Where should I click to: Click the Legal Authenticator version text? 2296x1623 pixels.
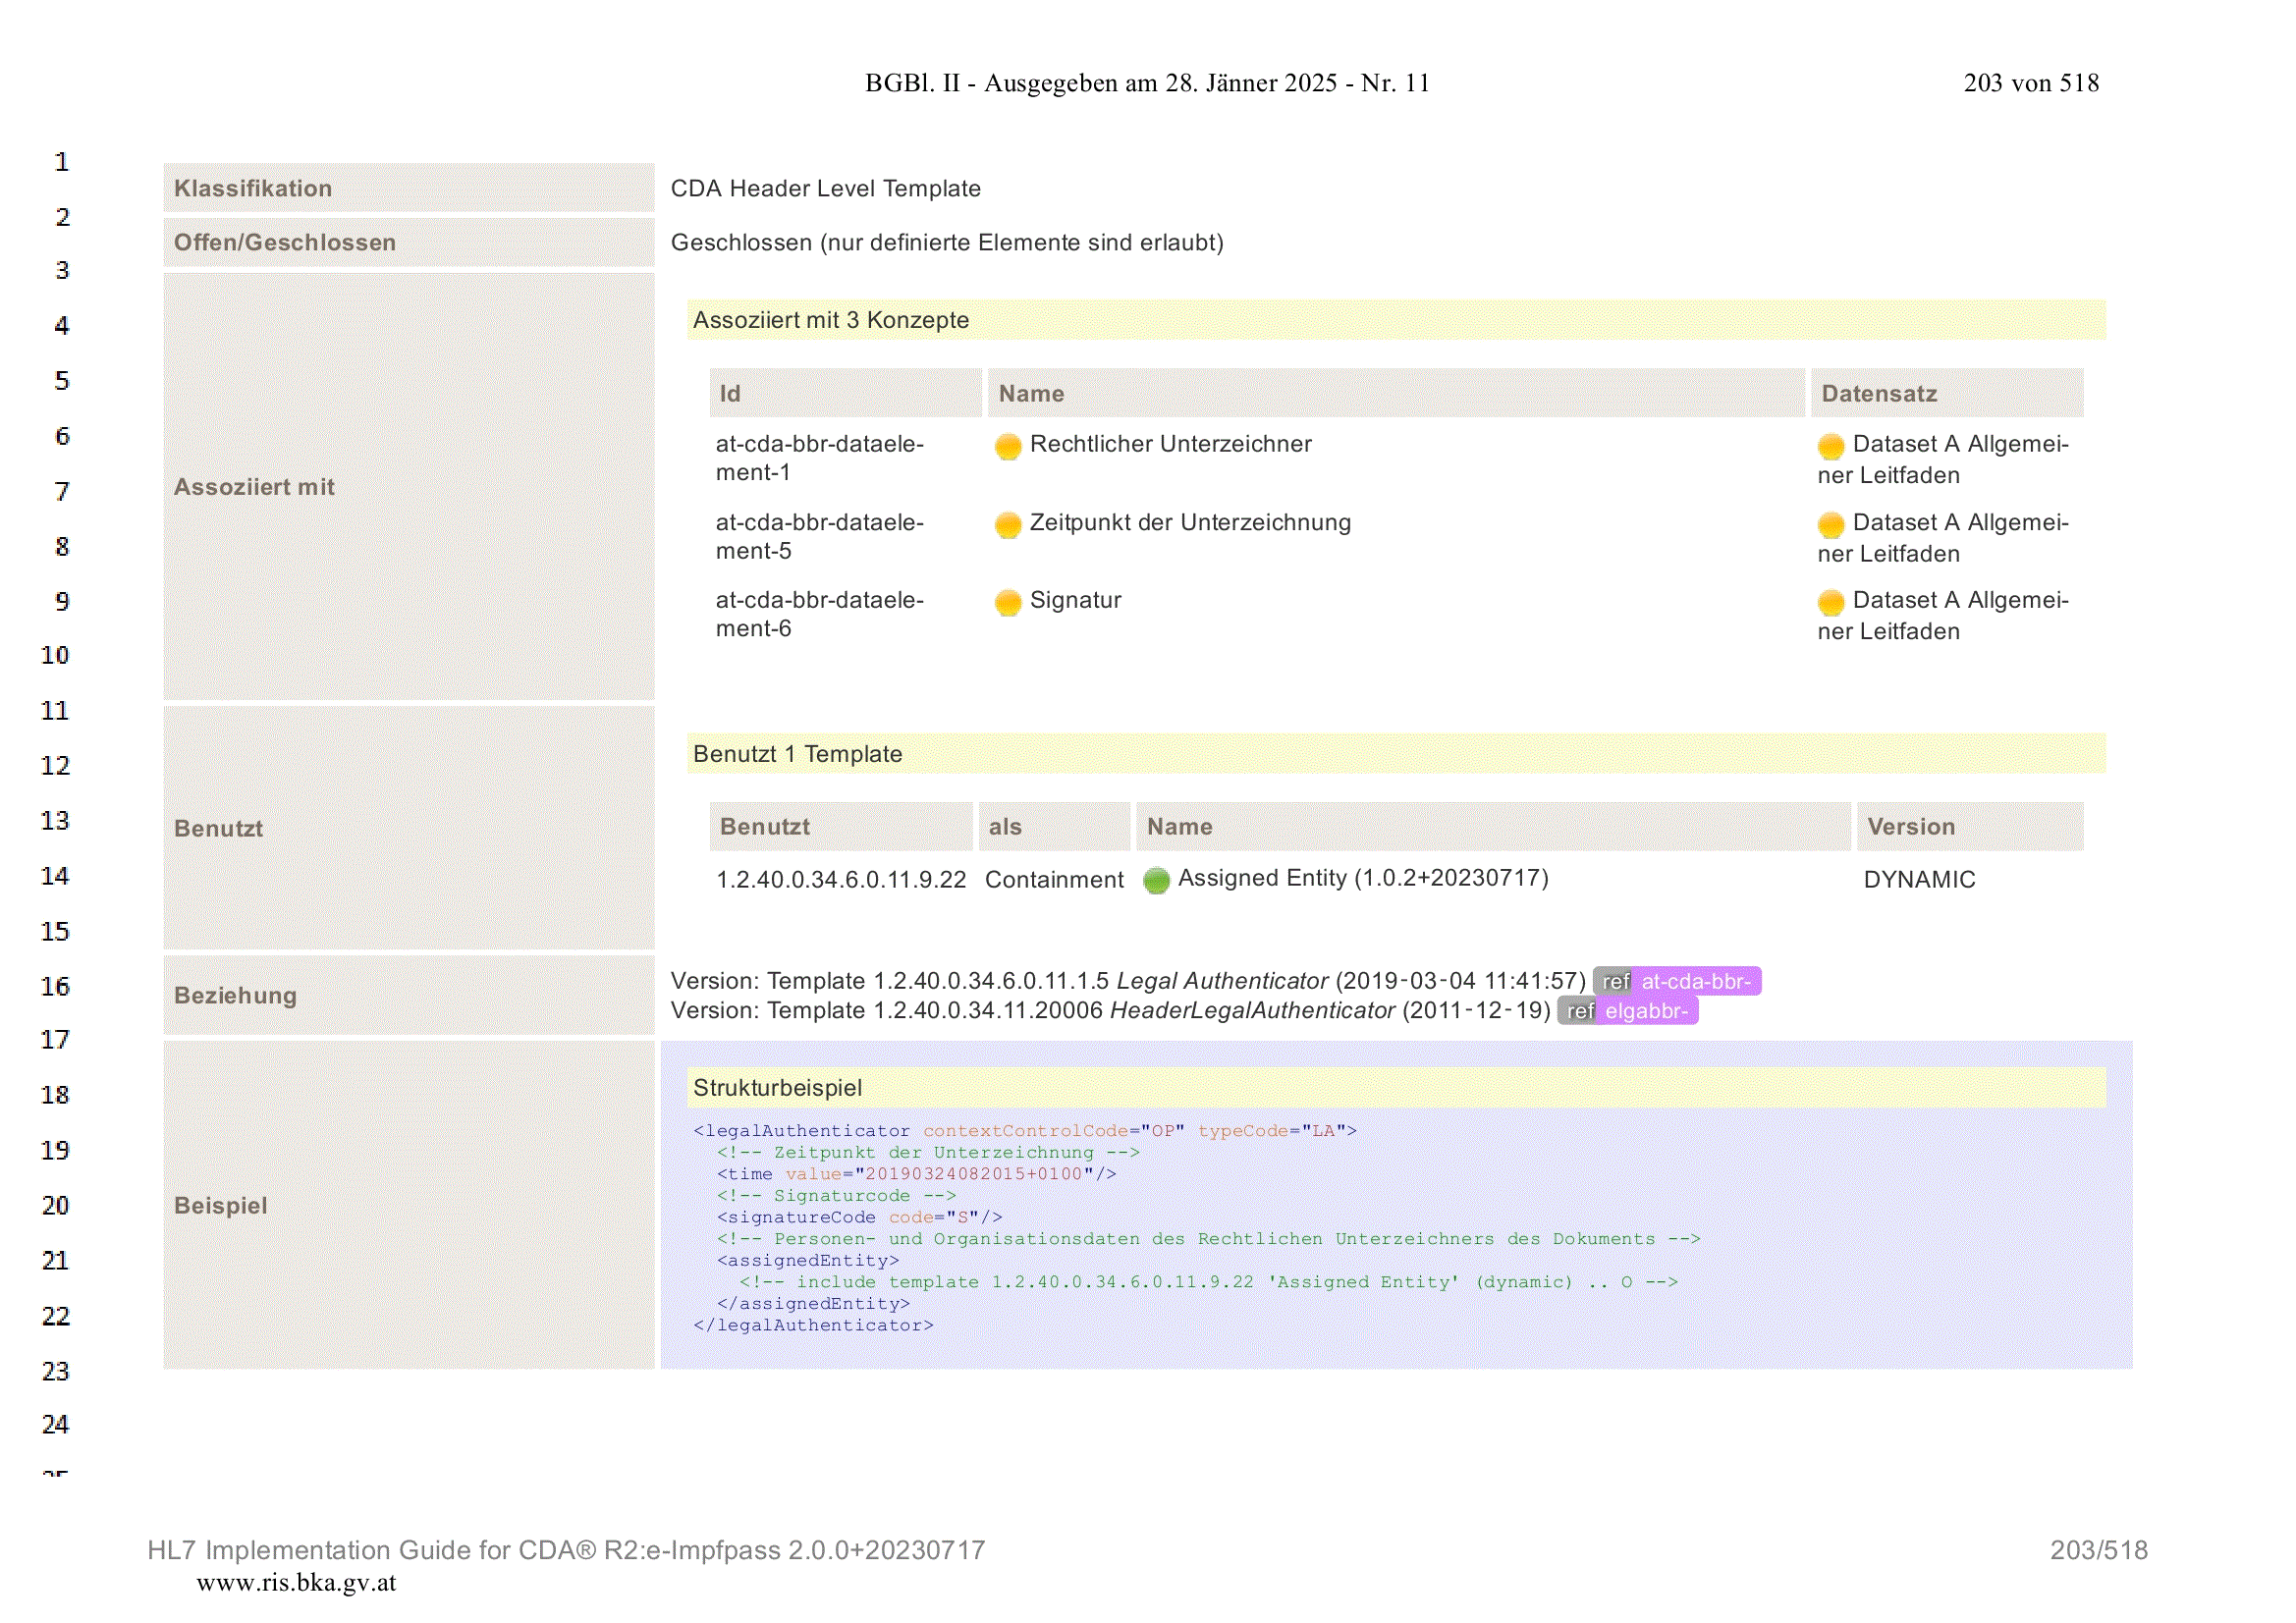point(1128,981)
